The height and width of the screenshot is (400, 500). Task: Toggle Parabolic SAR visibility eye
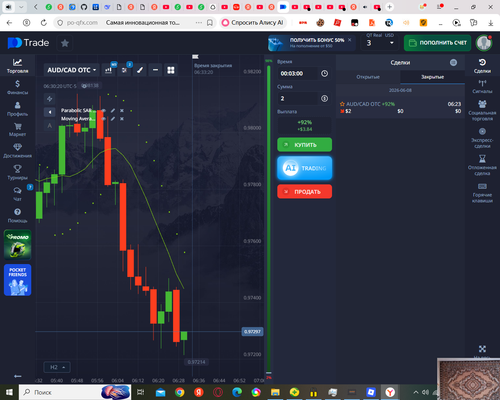104,110
